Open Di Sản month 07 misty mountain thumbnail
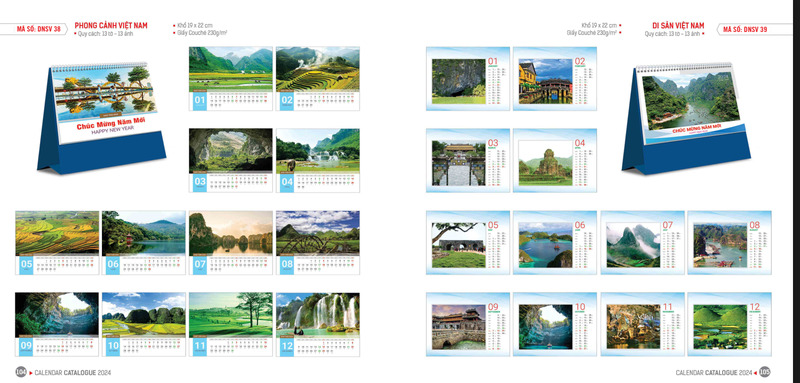The image size is (800, 383). (x=643, y=243)
